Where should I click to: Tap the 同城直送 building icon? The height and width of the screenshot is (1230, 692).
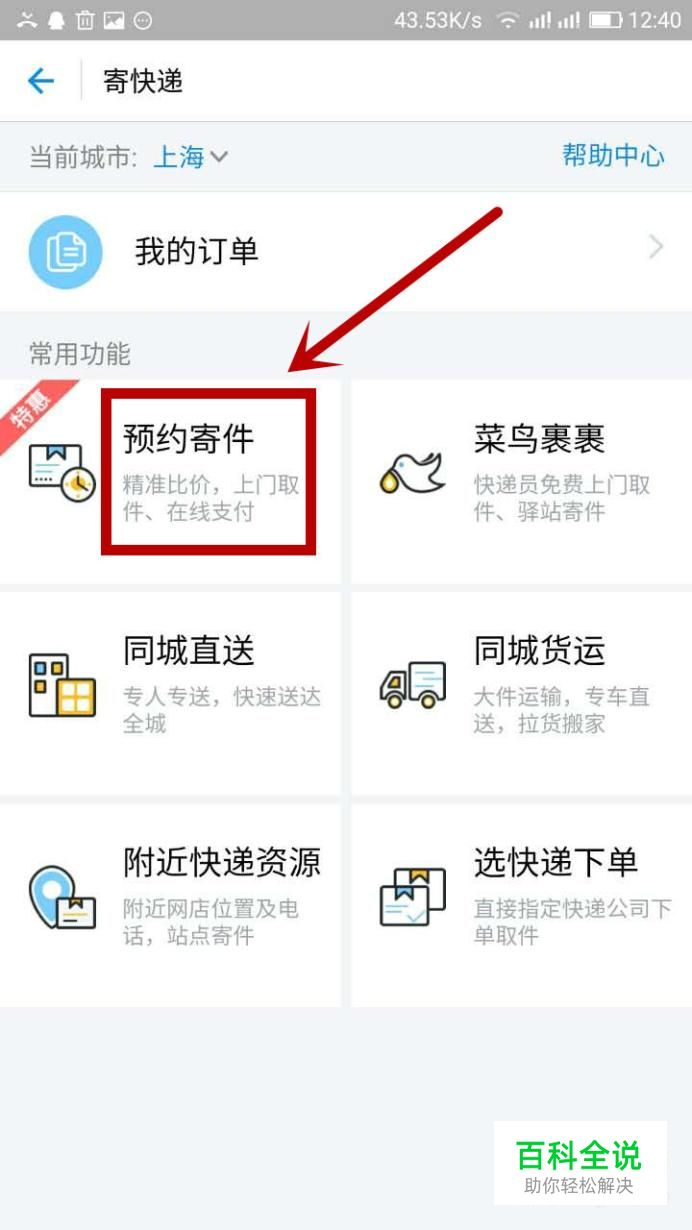[62, 685]
